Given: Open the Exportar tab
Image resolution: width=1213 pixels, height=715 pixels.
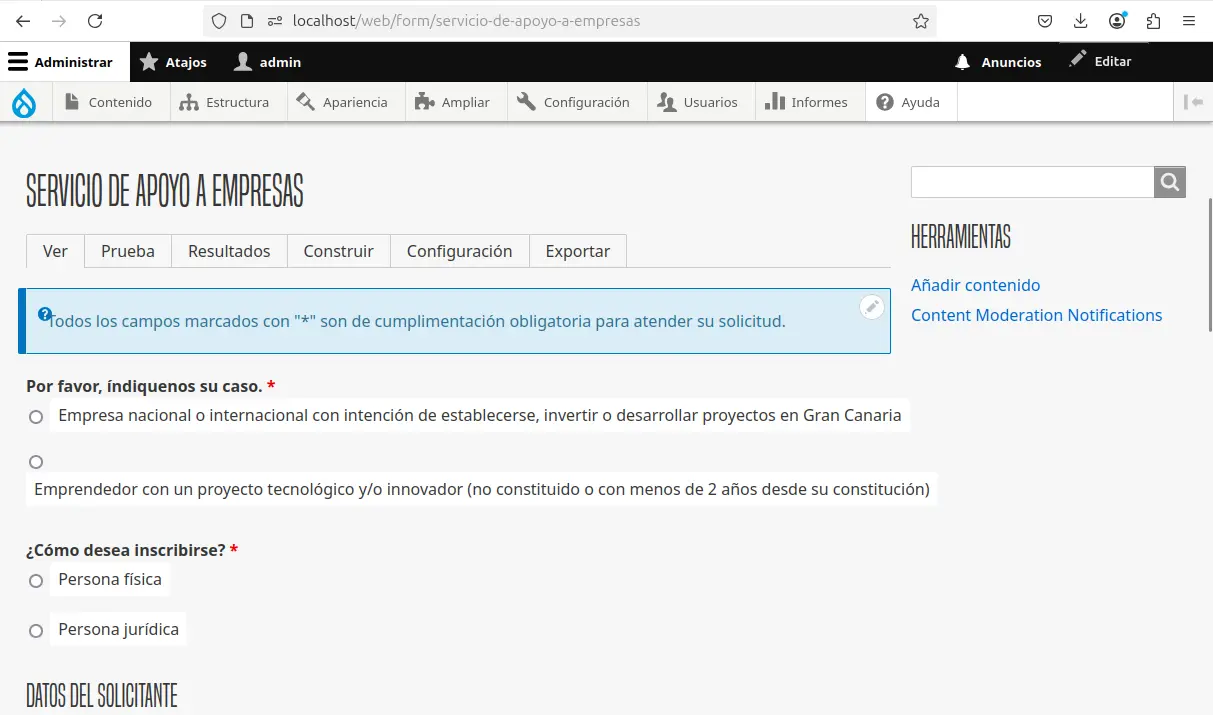Looking at the screenshot, I should click(577, 251).
